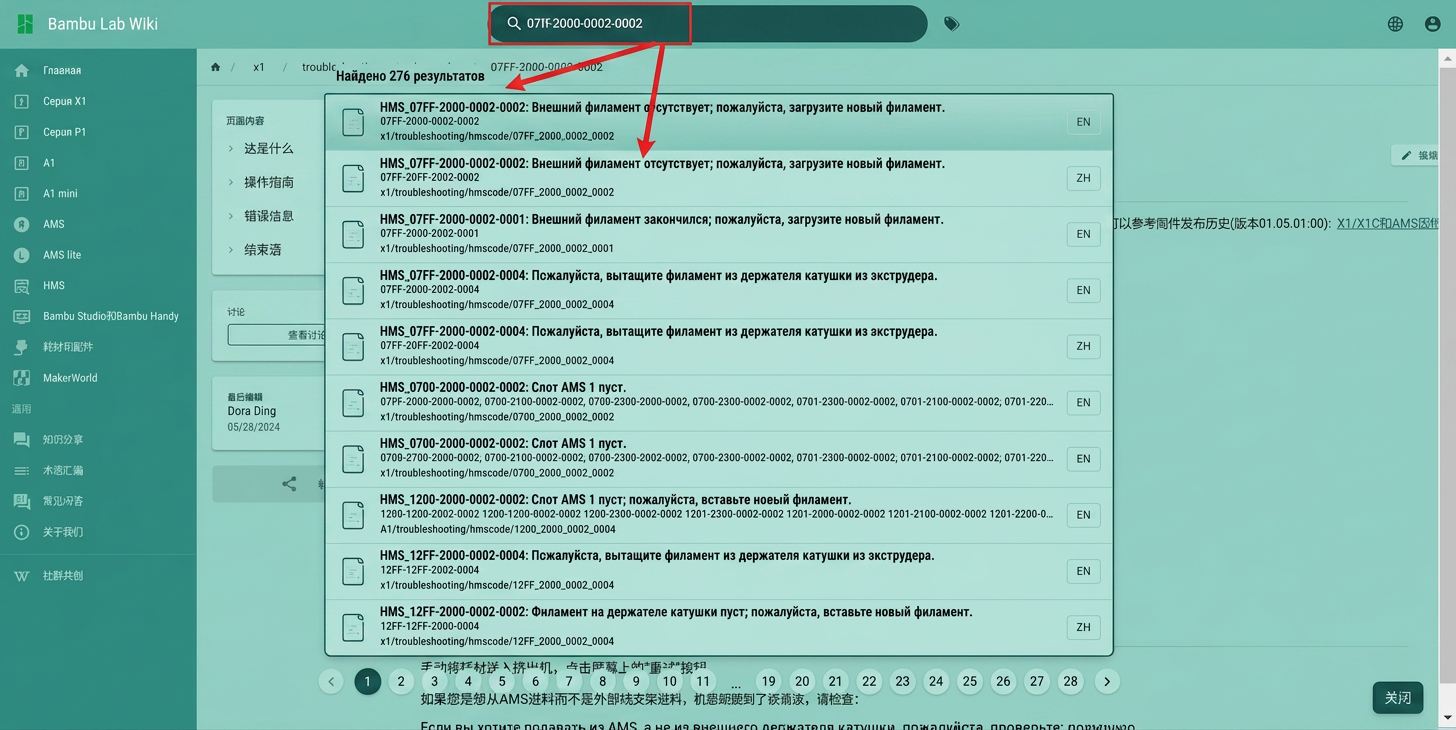
Task: Open the ZH result HMS_07FF-2000-0002-0002 Внешний филамент отсутствует
Action: coord(719,178)
